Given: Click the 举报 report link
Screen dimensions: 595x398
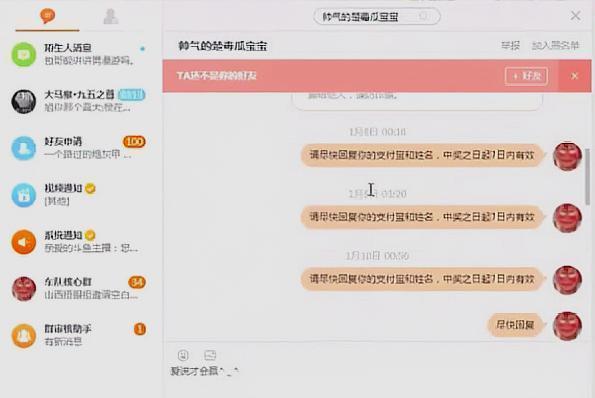Looking at the screenshot, I should point(510,46).
